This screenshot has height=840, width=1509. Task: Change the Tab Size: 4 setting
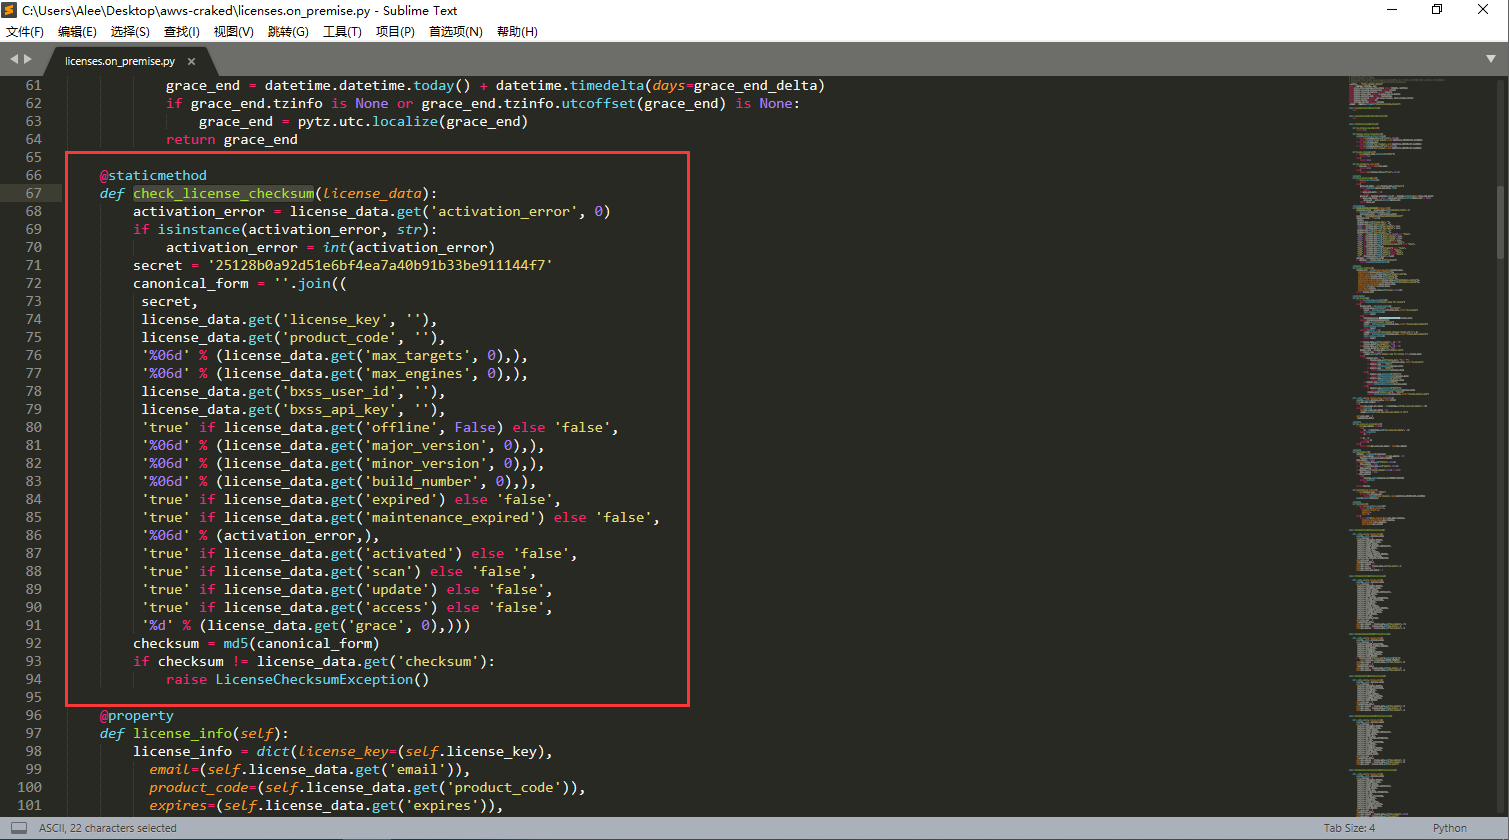coord(1349,828)
